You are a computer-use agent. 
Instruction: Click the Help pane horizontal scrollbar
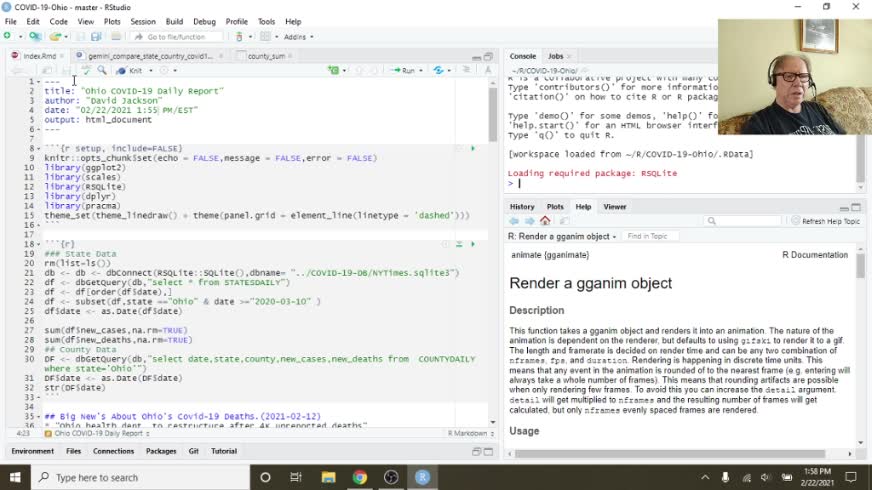pyautogui.click(x=670, y=454)
